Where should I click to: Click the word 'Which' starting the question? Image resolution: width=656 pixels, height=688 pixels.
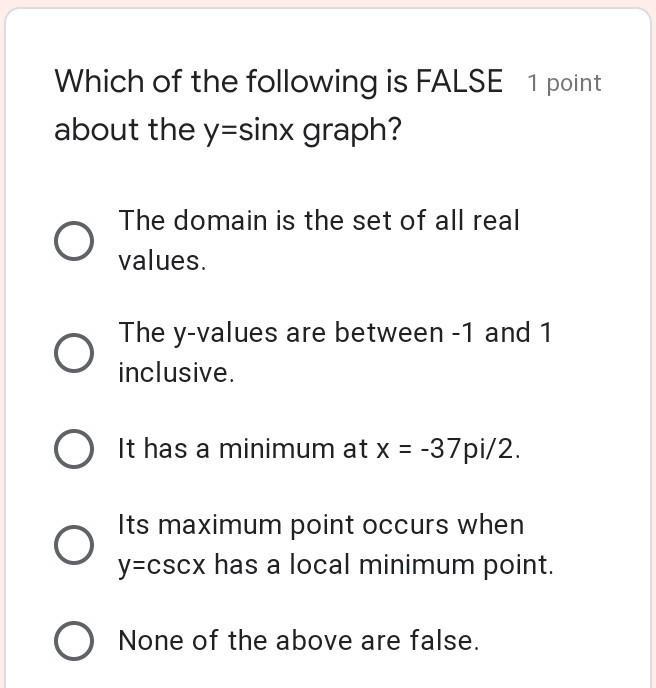click(x=99, y=81)
